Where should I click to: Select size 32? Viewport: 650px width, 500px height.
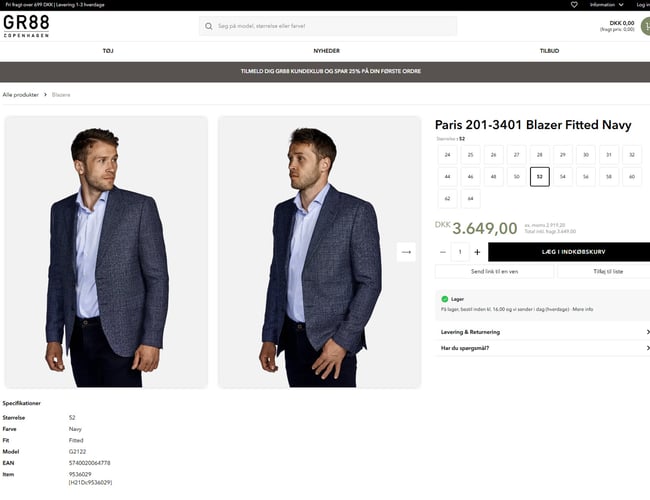pos(632,155)
